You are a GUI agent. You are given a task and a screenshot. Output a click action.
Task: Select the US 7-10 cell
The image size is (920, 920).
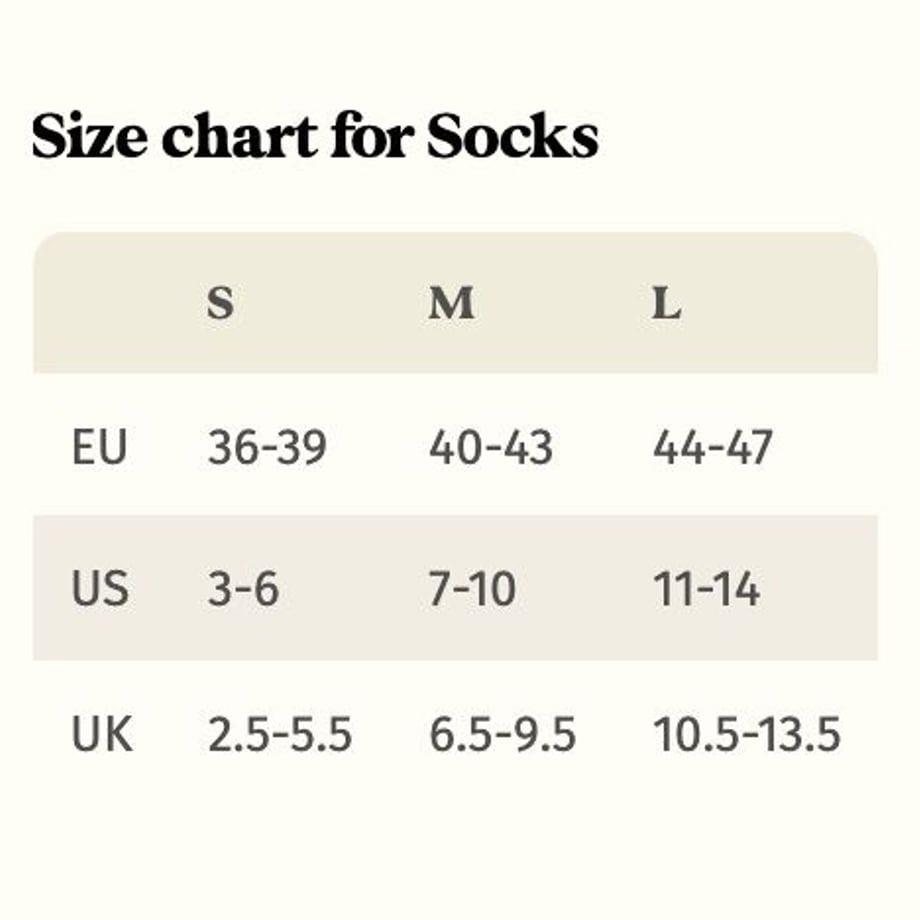pyautogui.click(x=472, y=588)
